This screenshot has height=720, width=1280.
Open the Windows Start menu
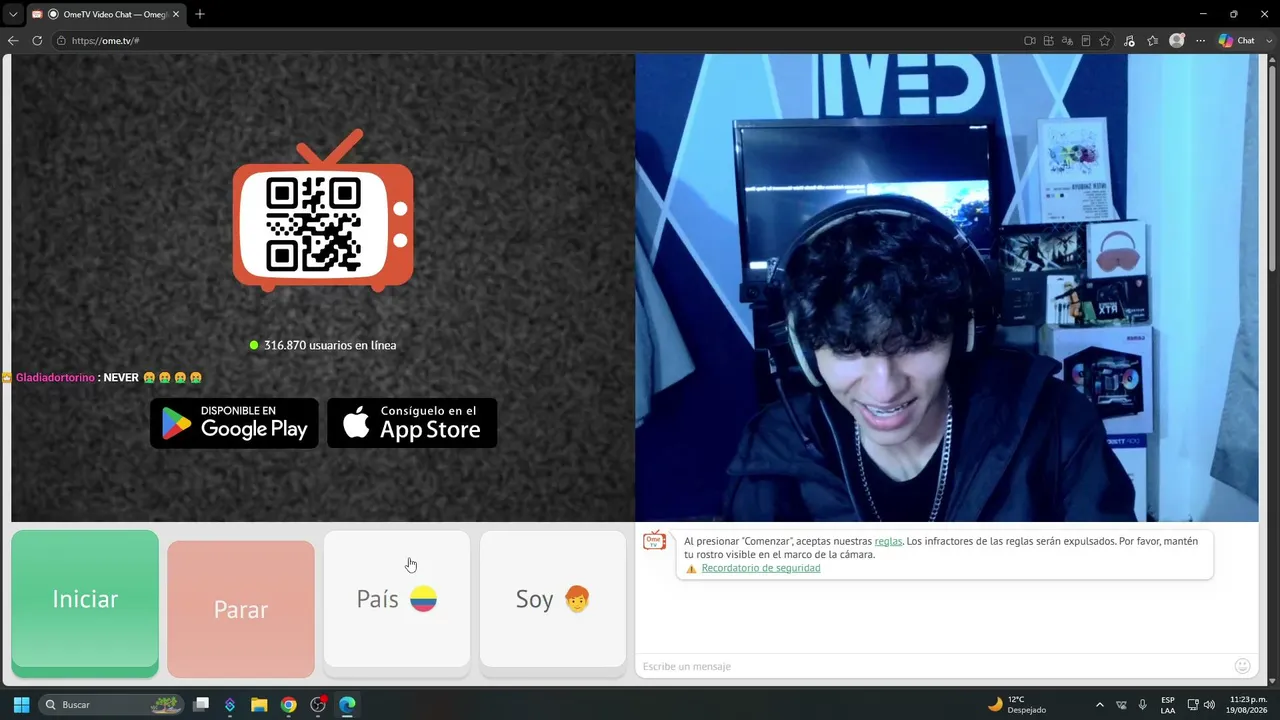(x=21, y=705)
